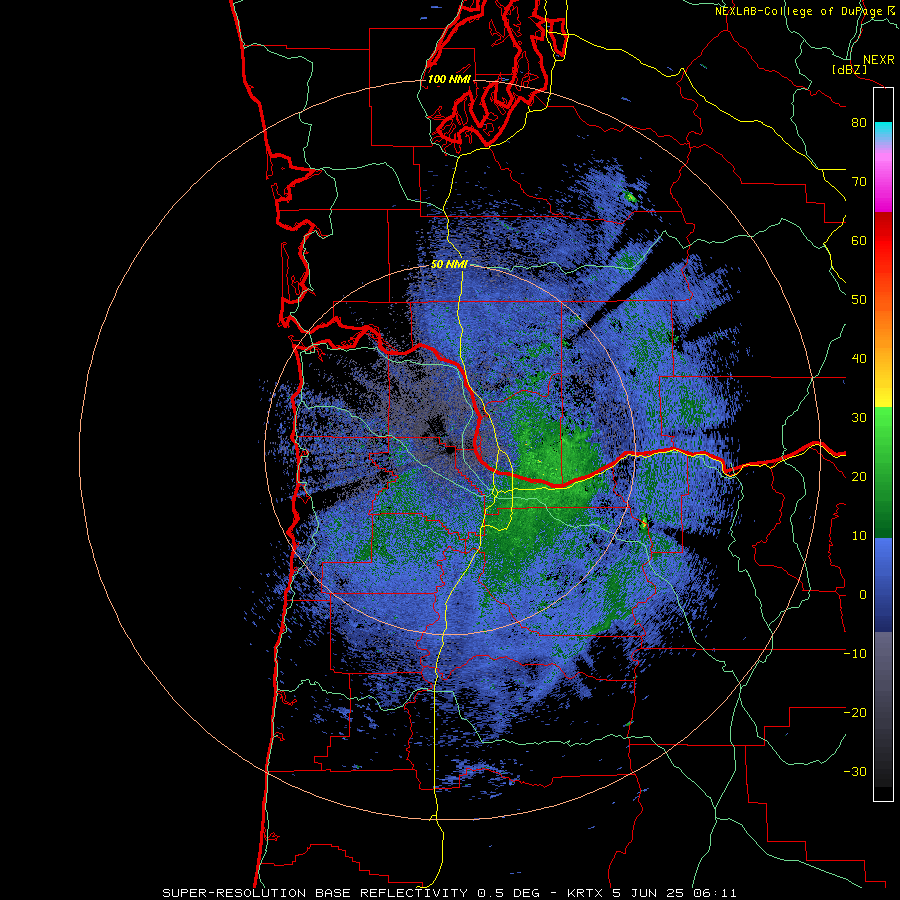Click the "70" value on the dBZ scale

click(859, 182)
